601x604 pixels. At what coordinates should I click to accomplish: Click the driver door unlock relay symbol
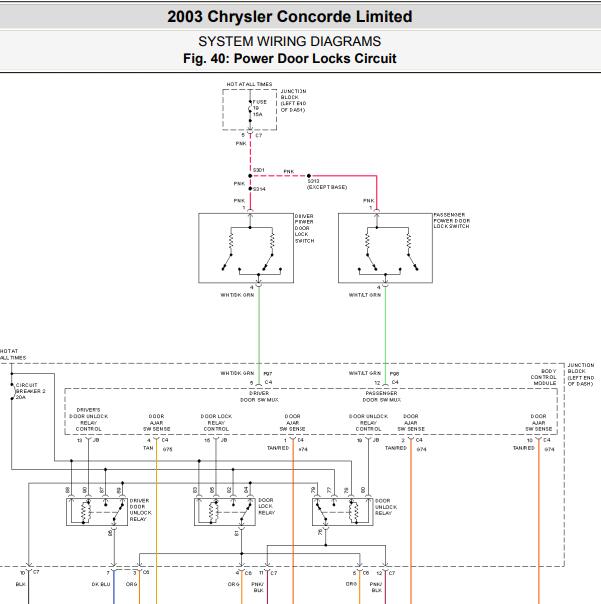tap(97, 512)
